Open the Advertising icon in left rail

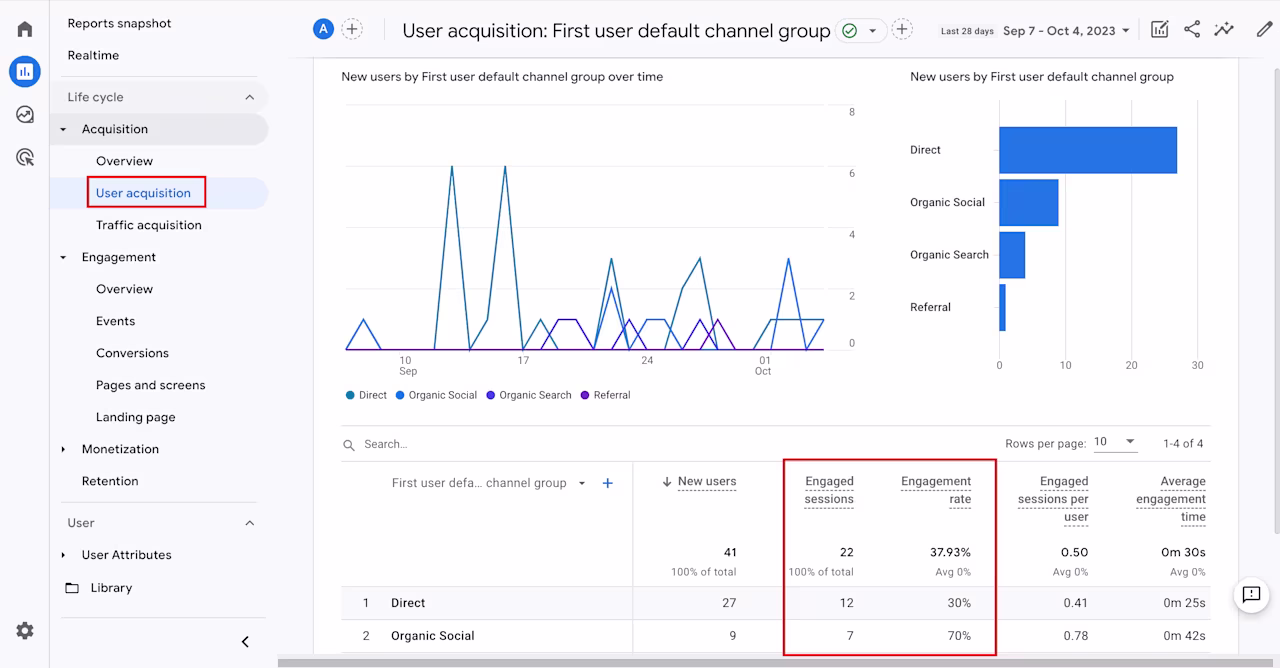click(24, 157)
